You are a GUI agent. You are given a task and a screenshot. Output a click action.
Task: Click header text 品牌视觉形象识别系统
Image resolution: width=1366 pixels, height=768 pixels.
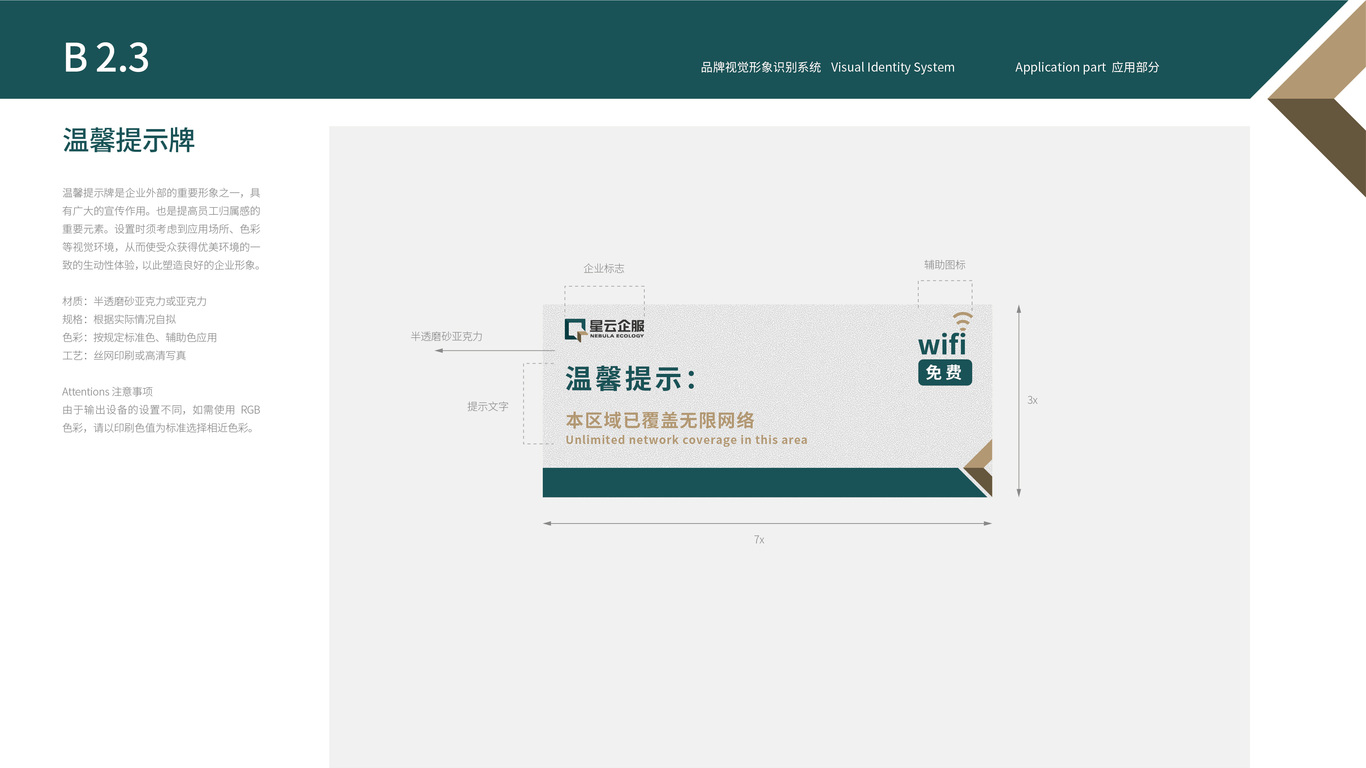761,67
